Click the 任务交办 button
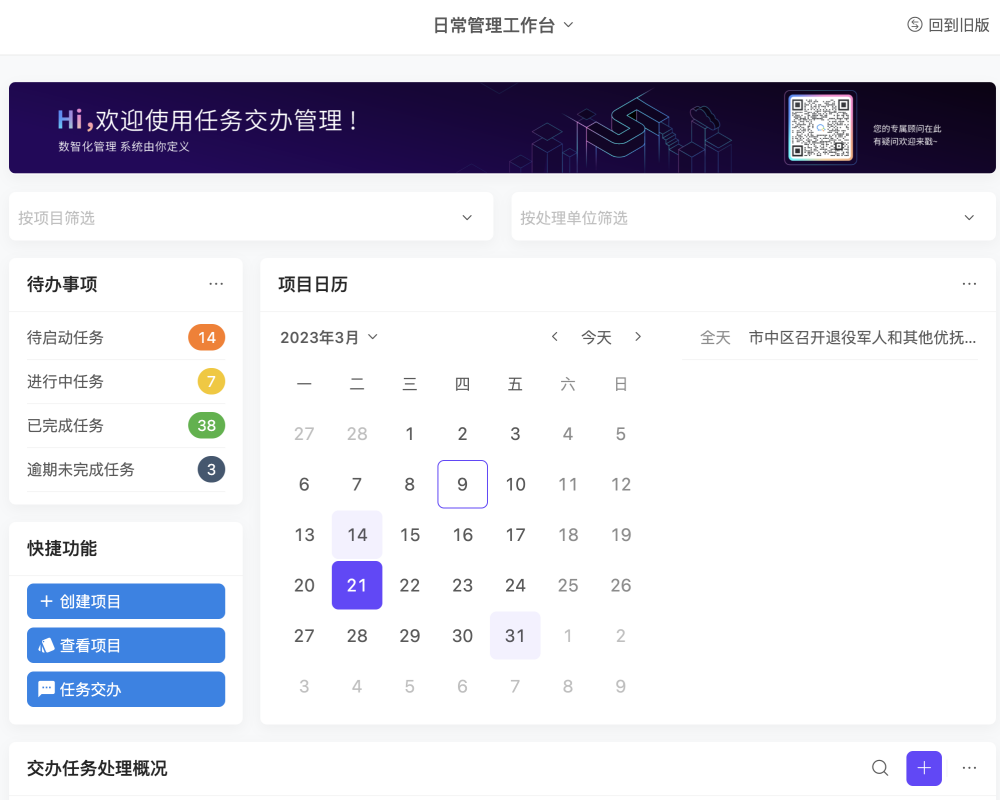The width and height of the screenshot is (1000, 800). point(125,689)
